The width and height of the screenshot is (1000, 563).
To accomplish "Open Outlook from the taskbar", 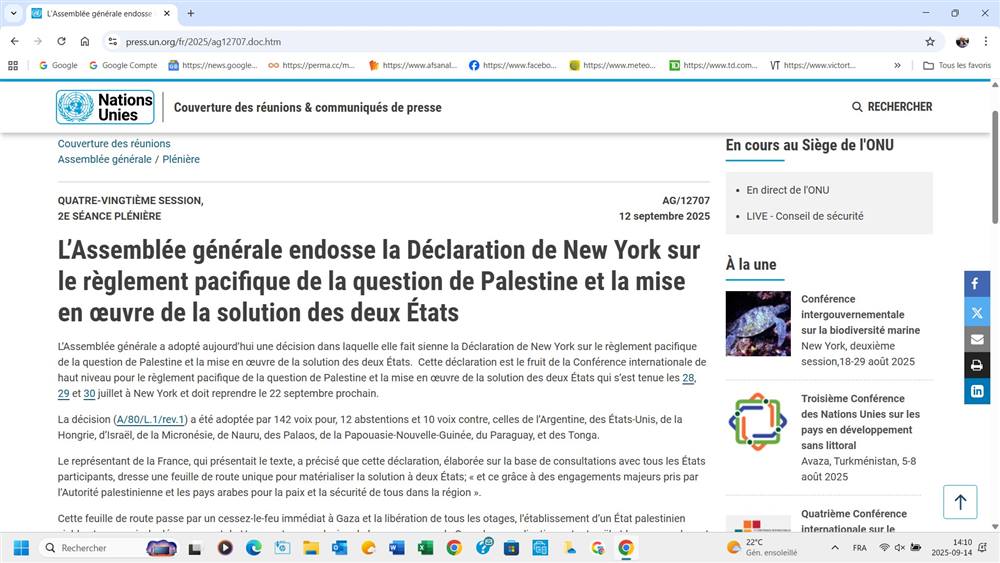I will [339, 548].
